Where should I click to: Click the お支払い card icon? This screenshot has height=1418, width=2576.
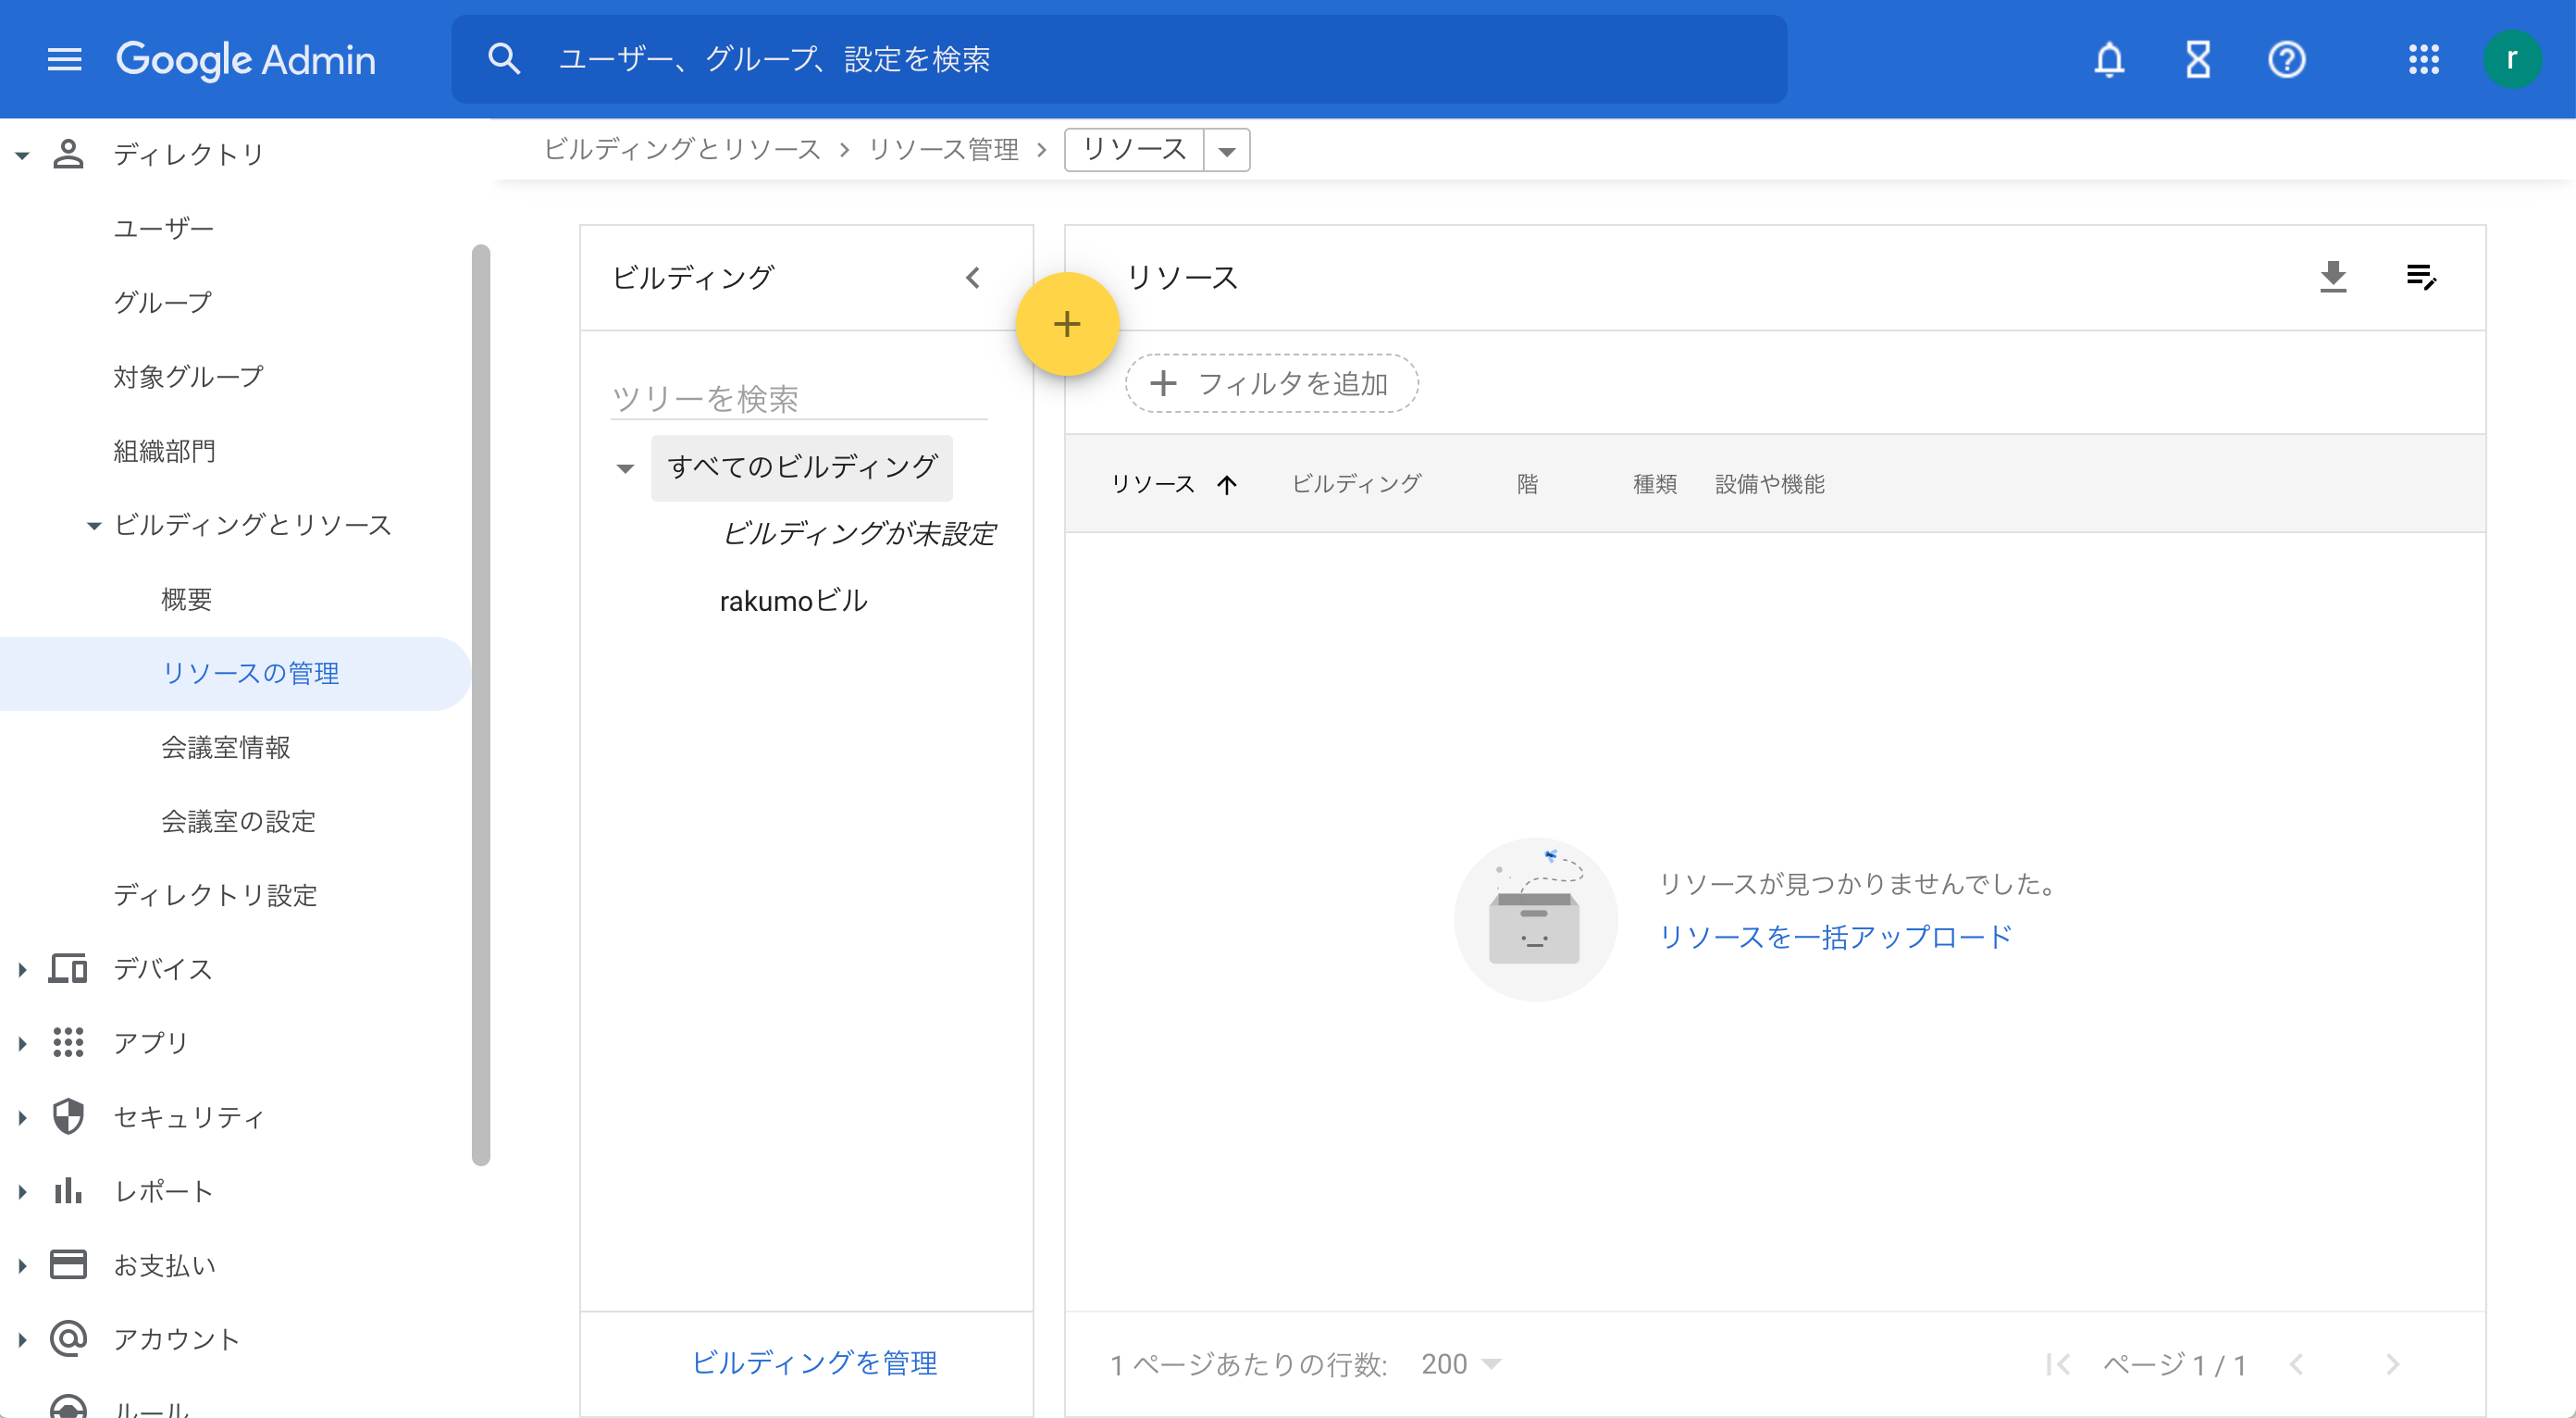point(68,1264)
